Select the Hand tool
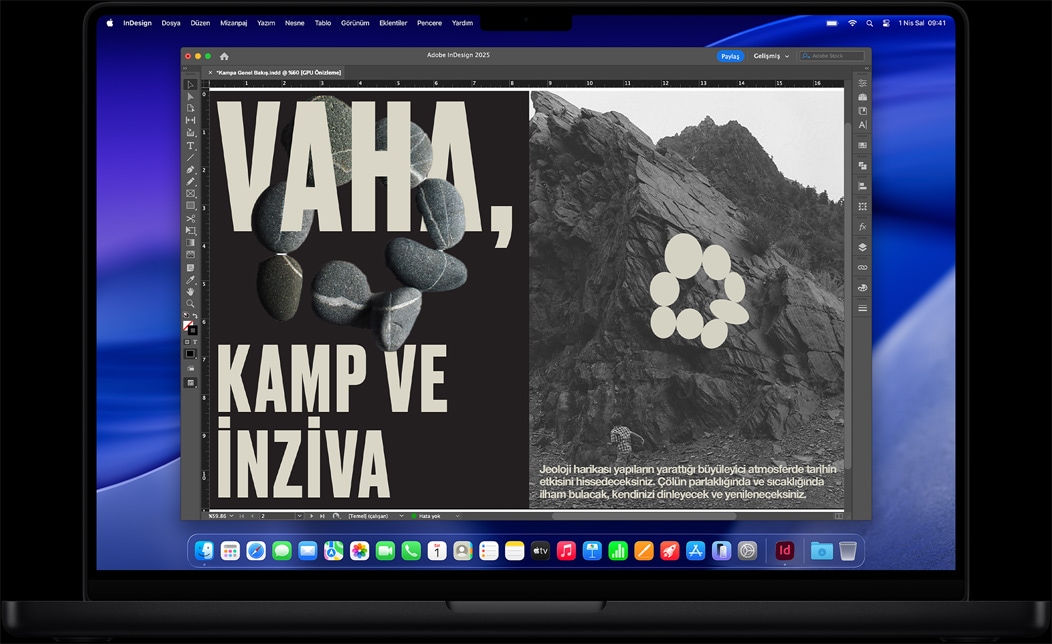1052x644 pixels. [x=189, y=291]
